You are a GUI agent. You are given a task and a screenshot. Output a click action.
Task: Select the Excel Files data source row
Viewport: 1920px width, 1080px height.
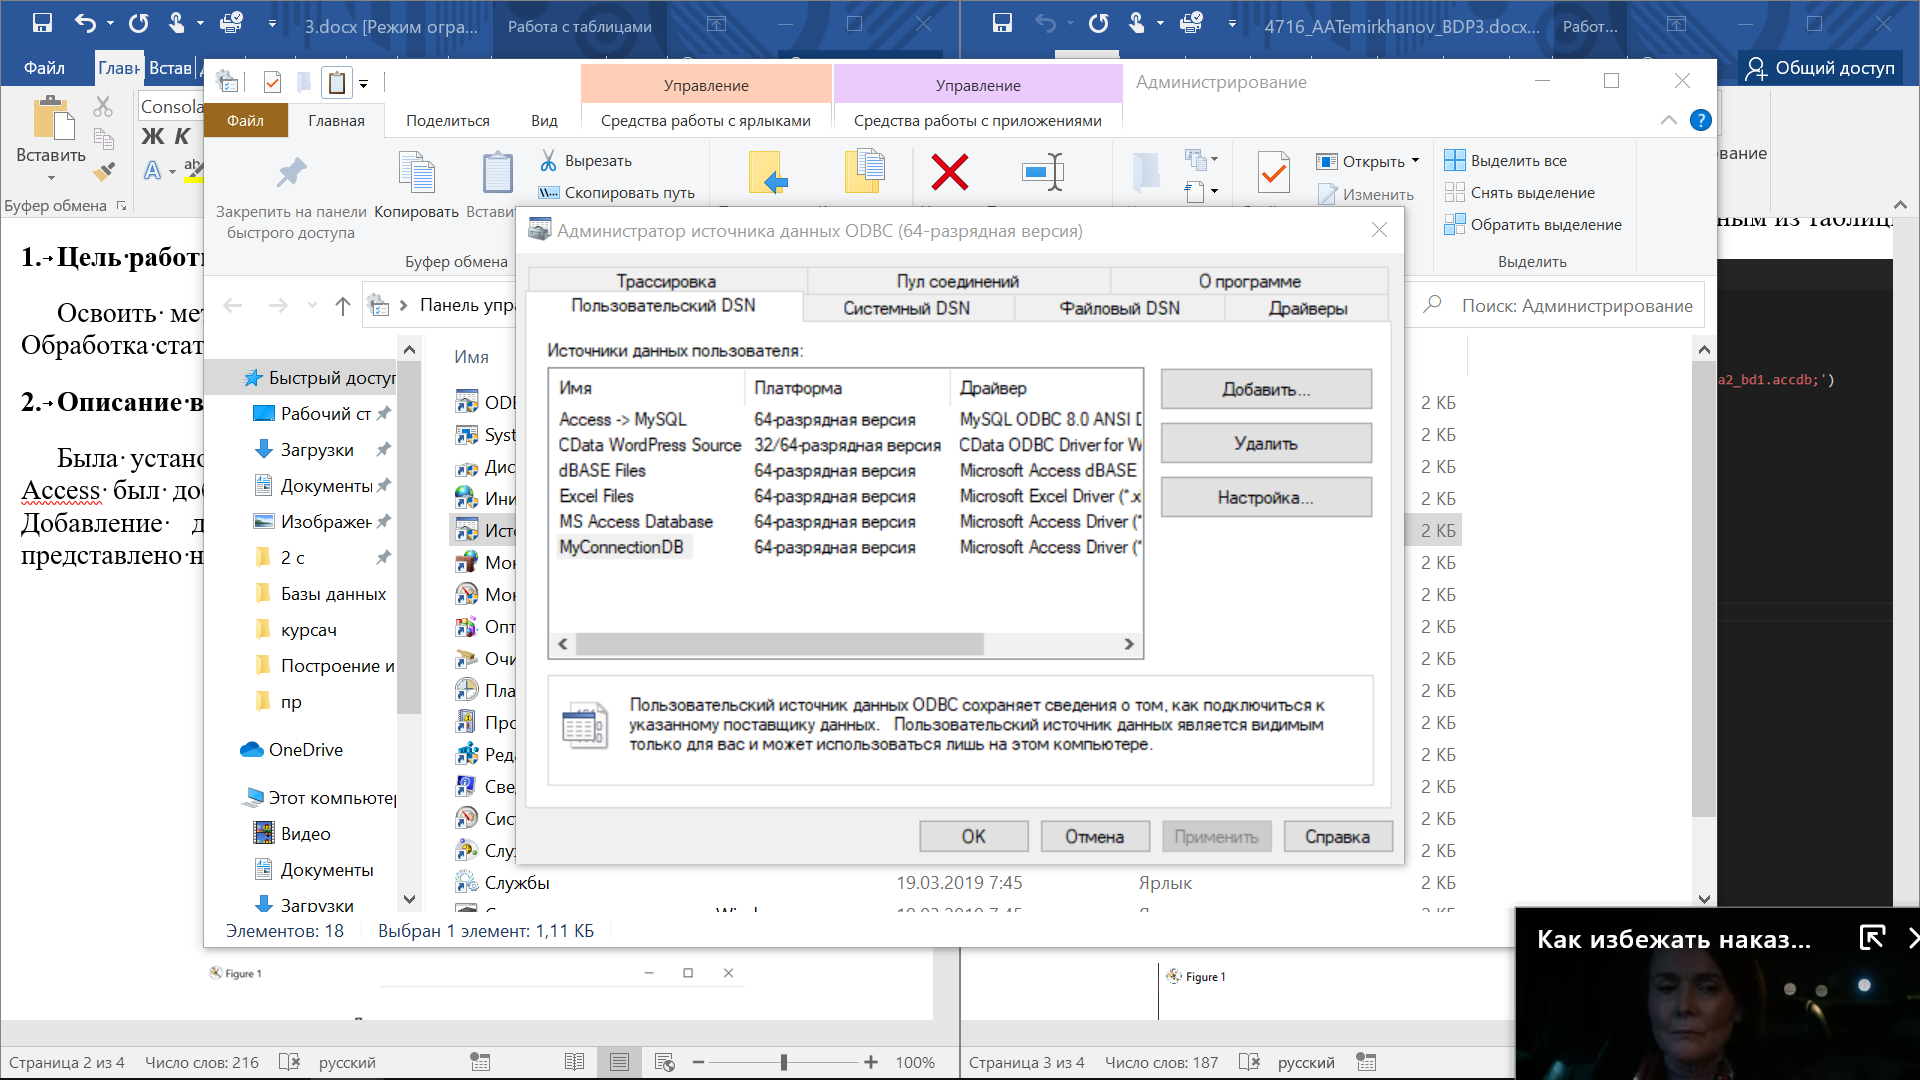(x=846, y=496)
